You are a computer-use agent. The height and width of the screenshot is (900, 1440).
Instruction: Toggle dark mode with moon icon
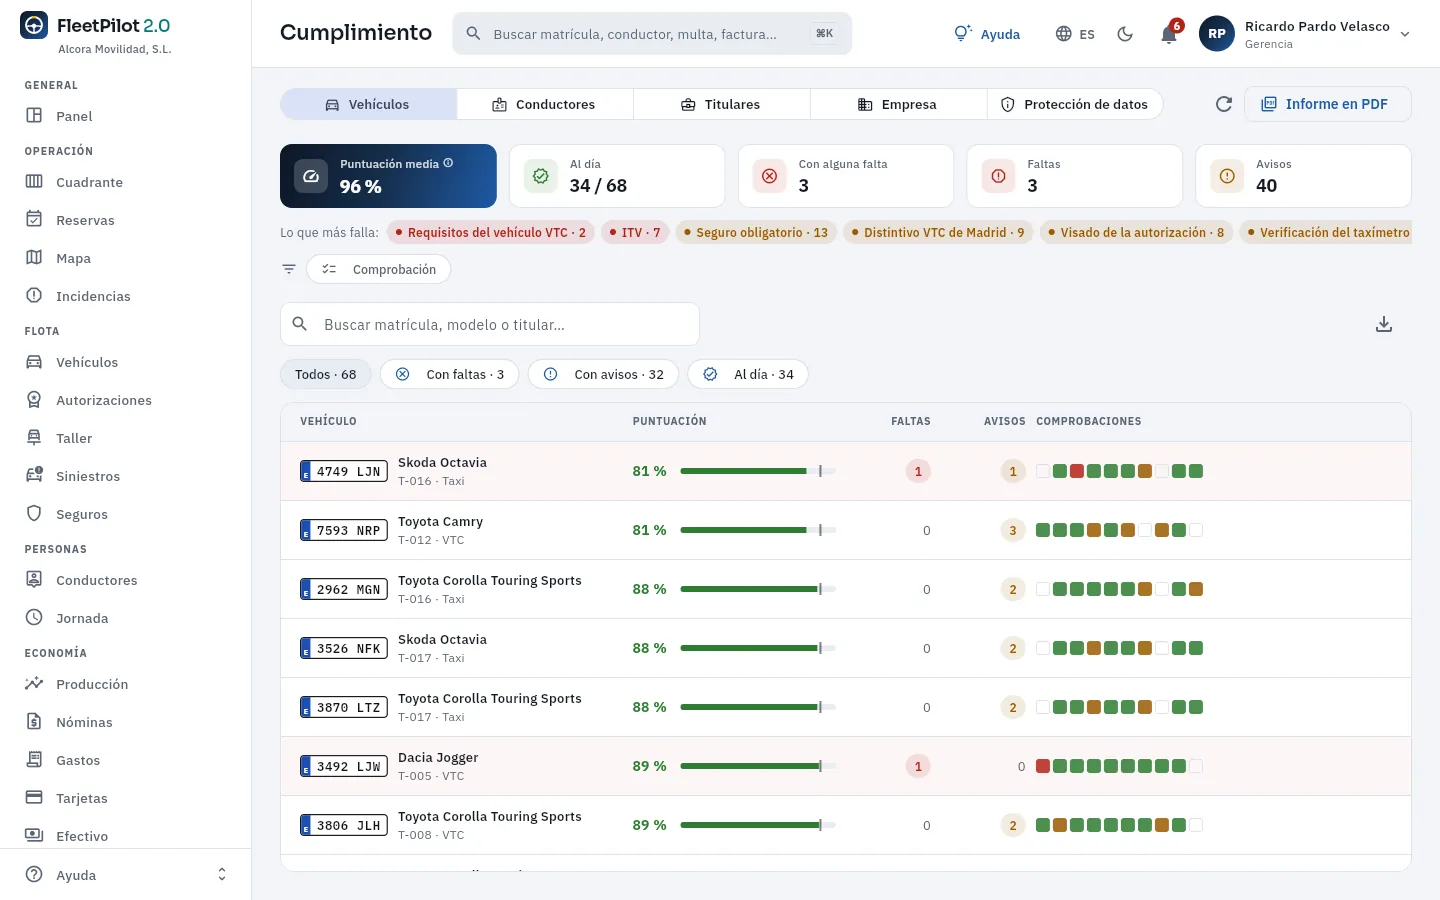[1125, 34]
